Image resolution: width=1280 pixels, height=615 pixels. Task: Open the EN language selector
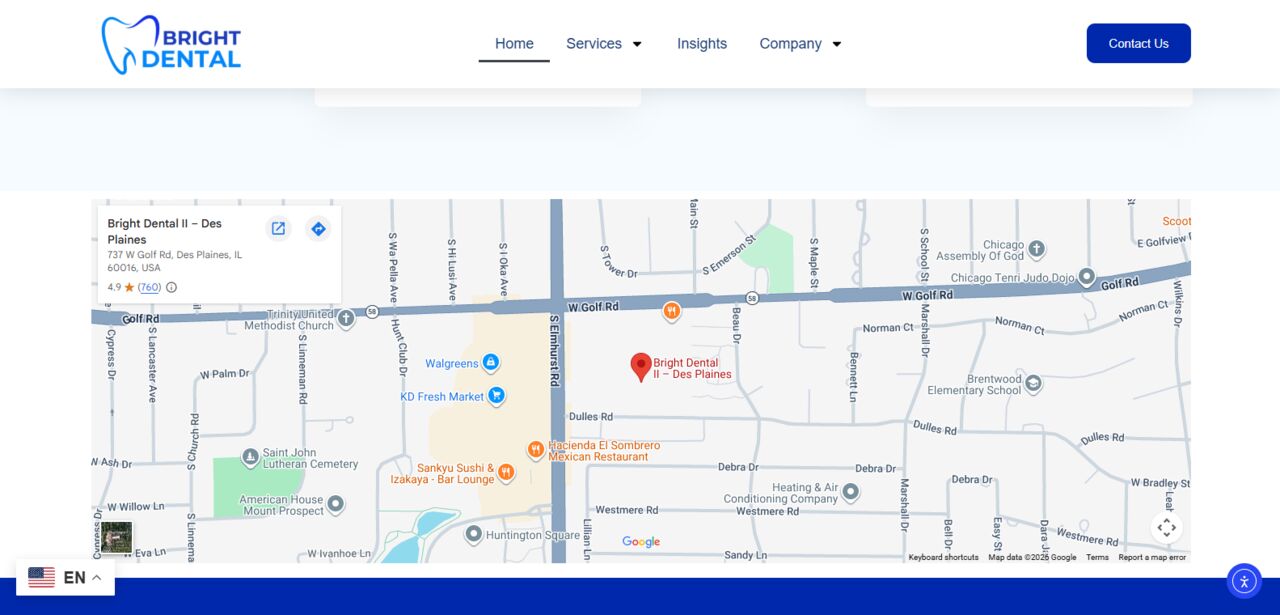pos(65,577)
